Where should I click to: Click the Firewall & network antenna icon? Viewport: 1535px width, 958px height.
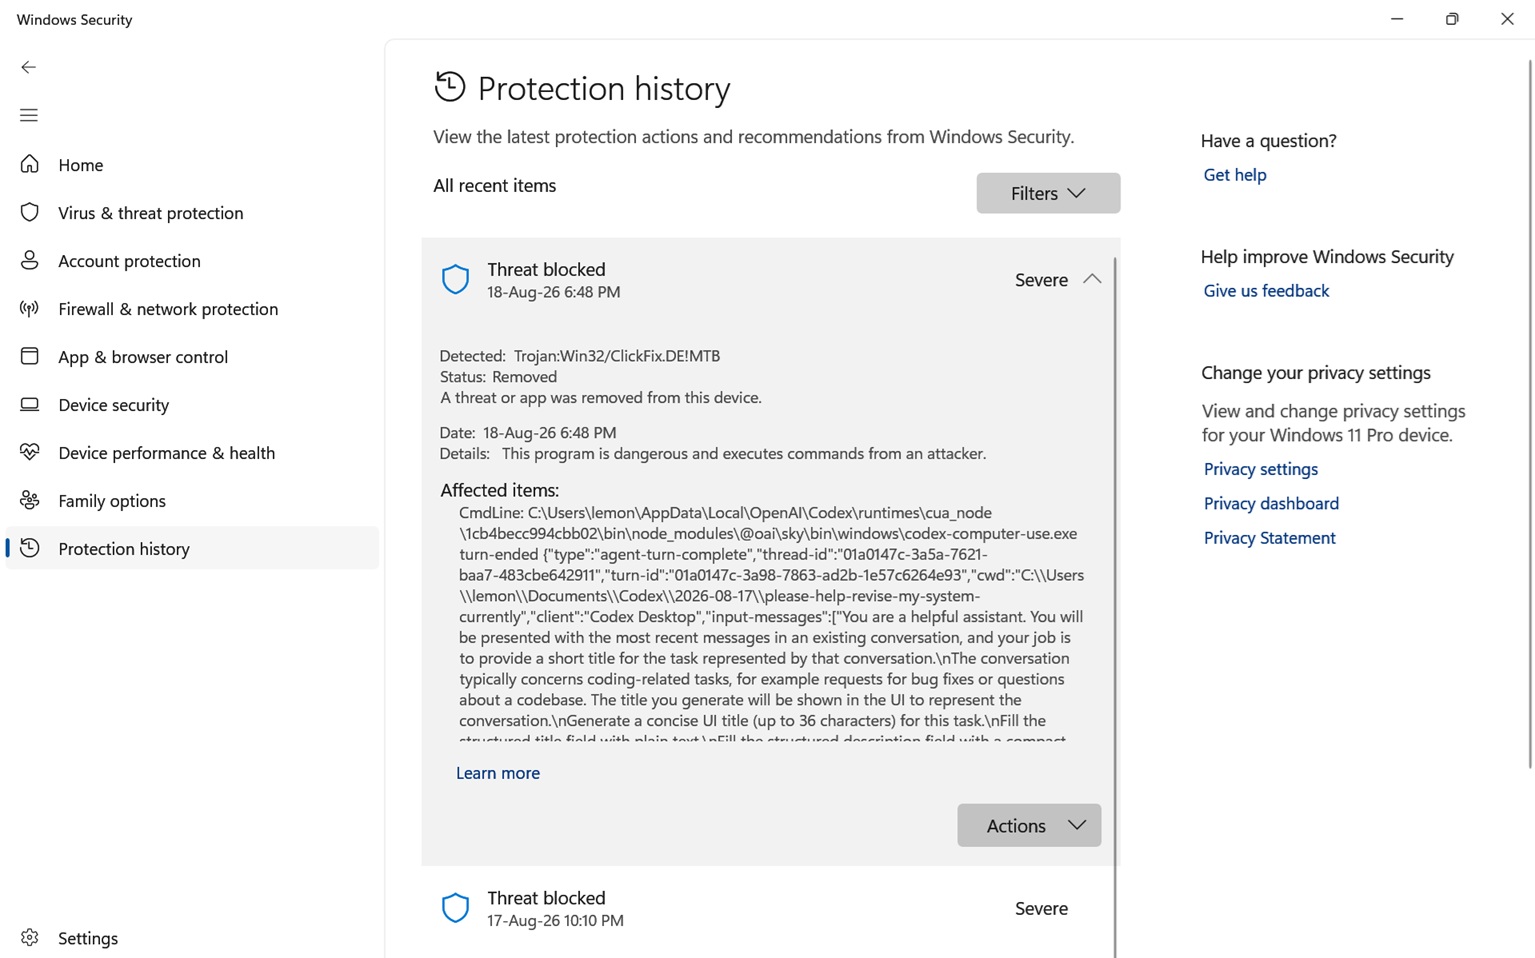click(30, 308)
